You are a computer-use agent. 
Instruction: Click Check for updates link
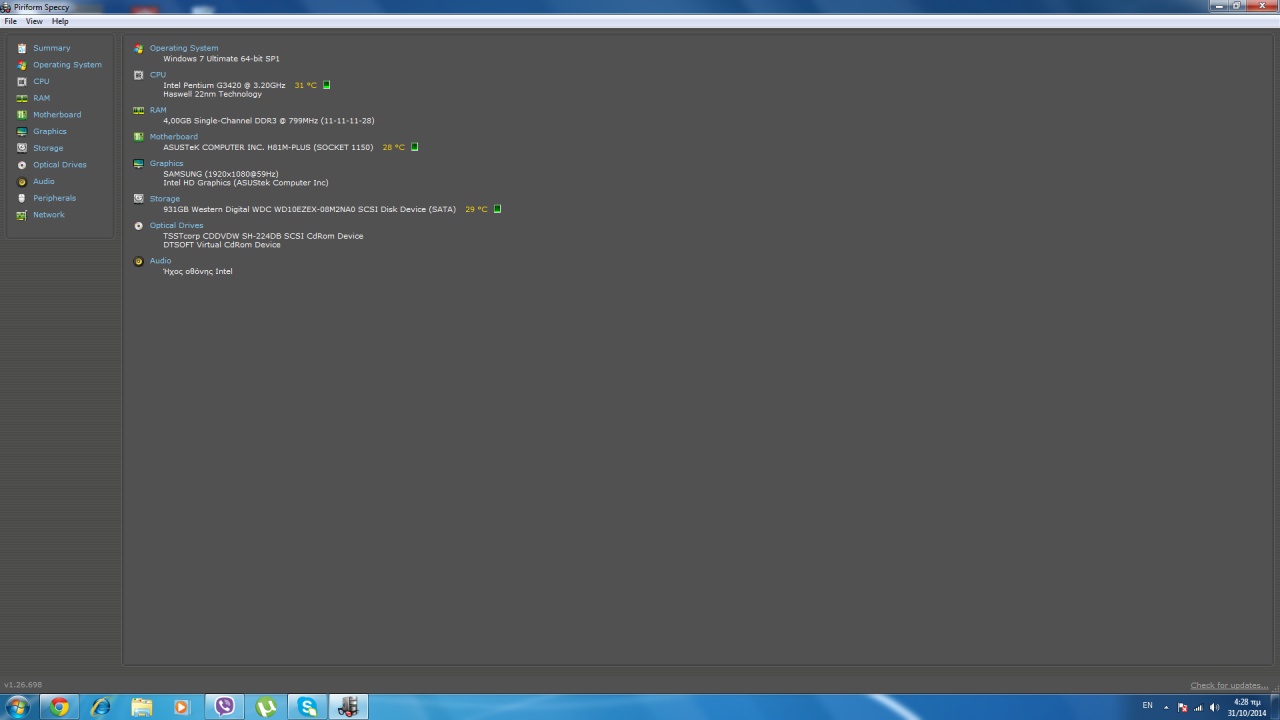[x=1229, y=685]
